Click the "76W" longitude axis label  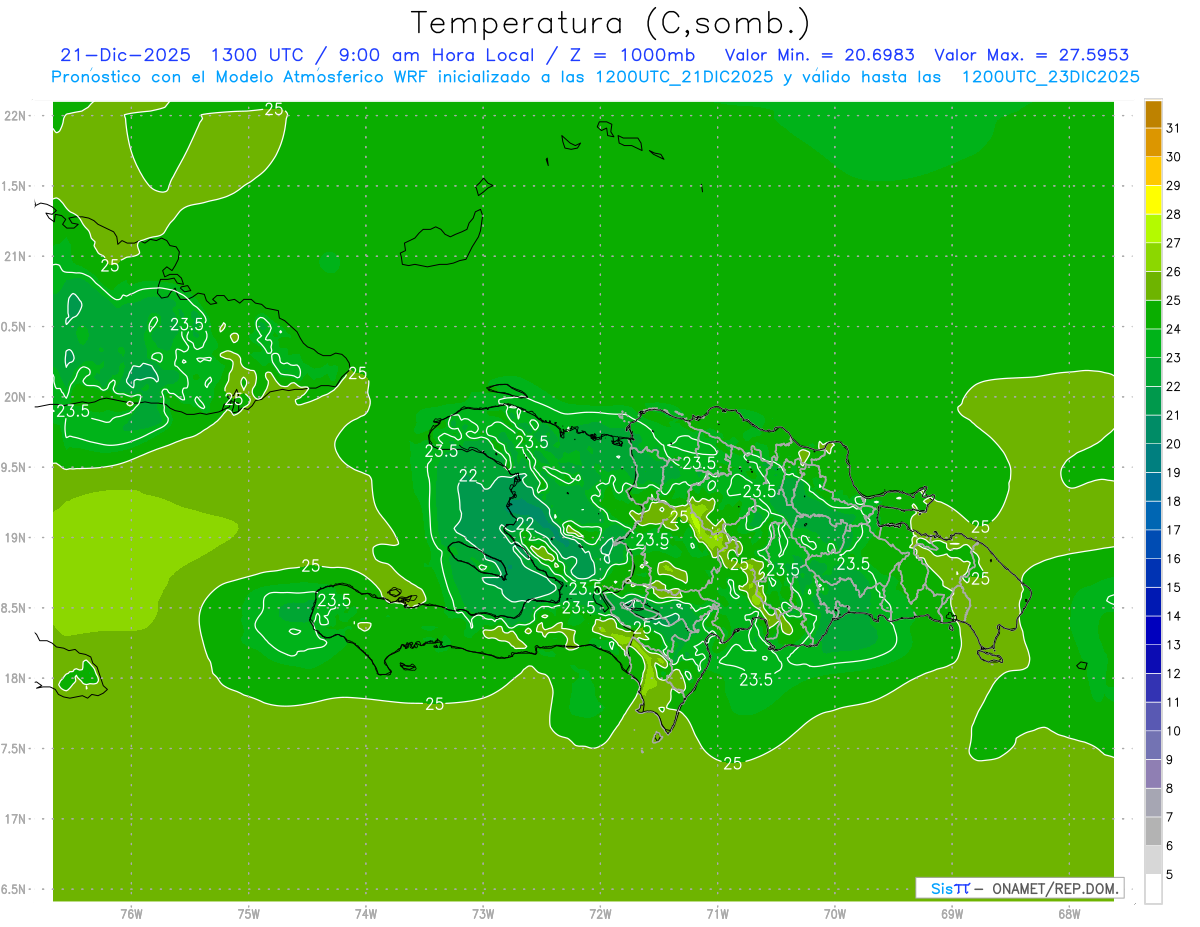tap(131, 913)
